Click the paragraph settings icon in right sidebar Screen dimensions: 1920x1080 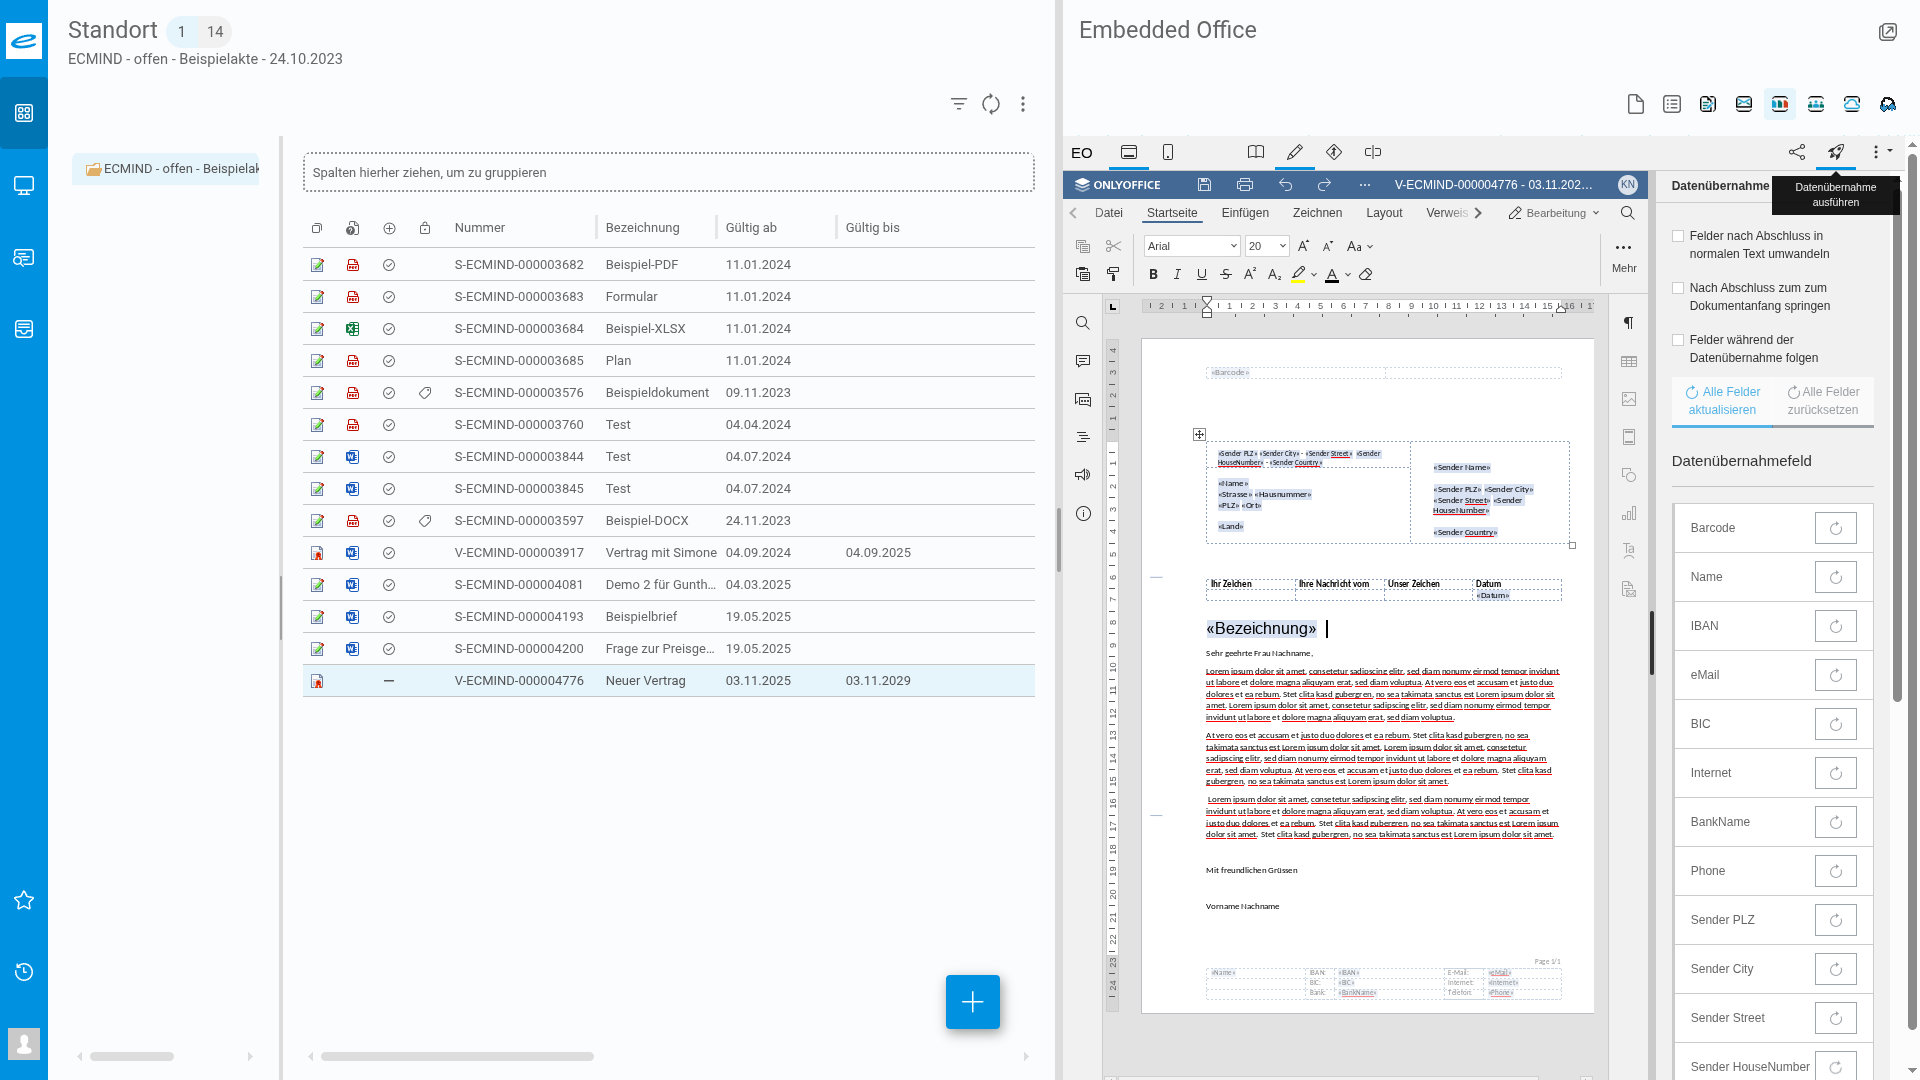[x=1628, y=323]
